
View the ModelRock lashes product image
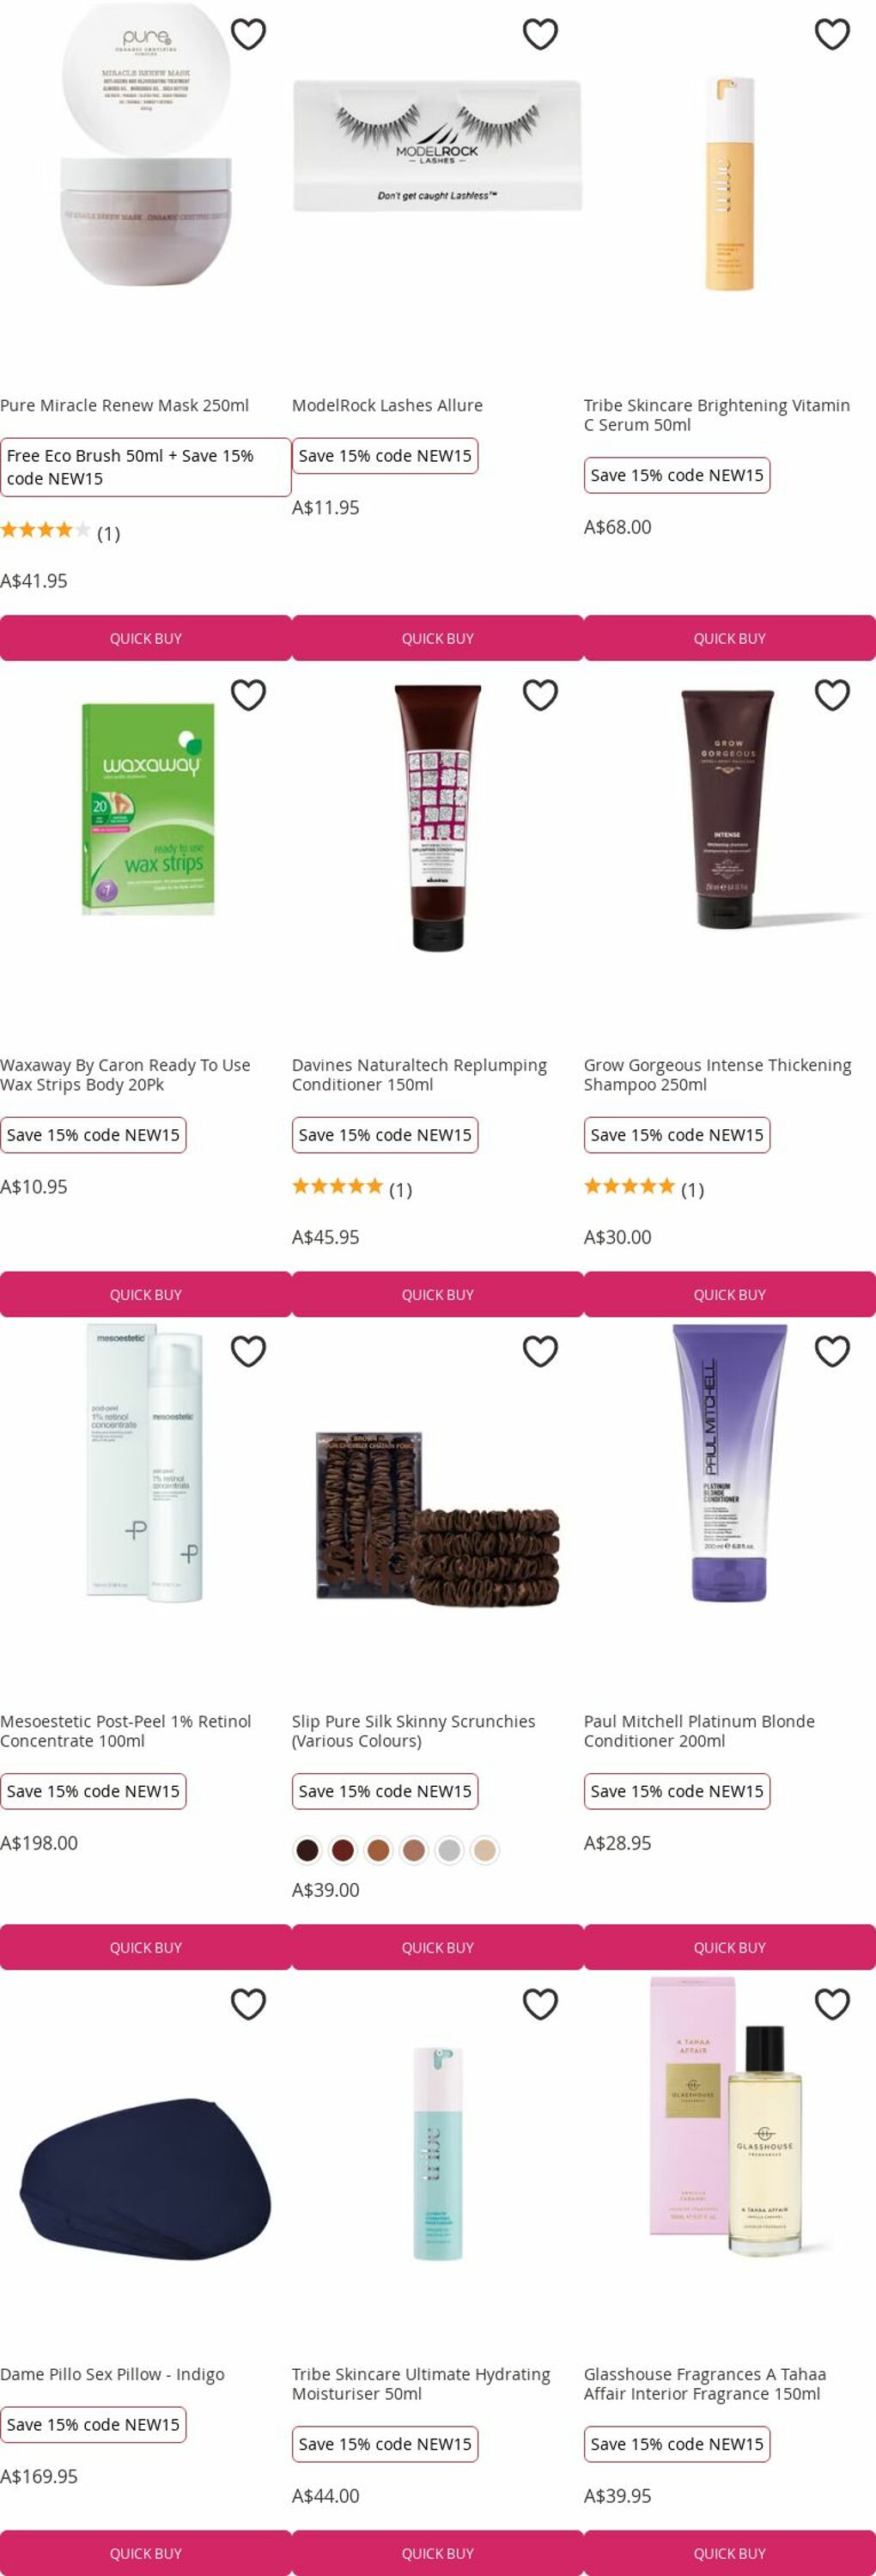tap(437, 146)
